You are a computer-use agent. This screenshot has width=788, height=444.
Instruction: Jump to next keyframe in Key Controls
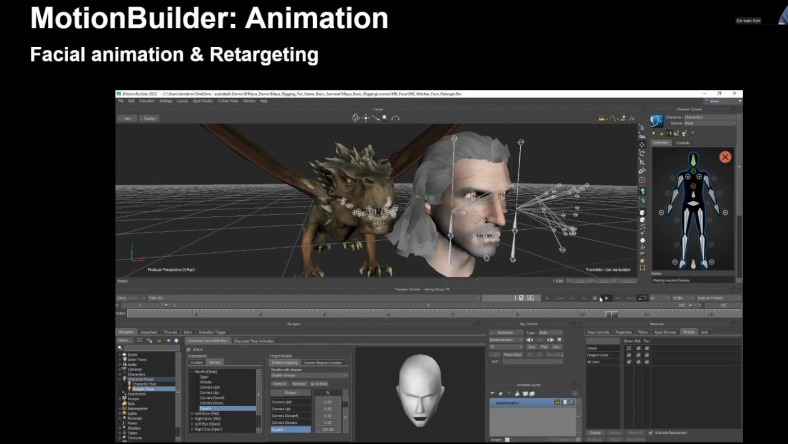(x=552, y=340)
